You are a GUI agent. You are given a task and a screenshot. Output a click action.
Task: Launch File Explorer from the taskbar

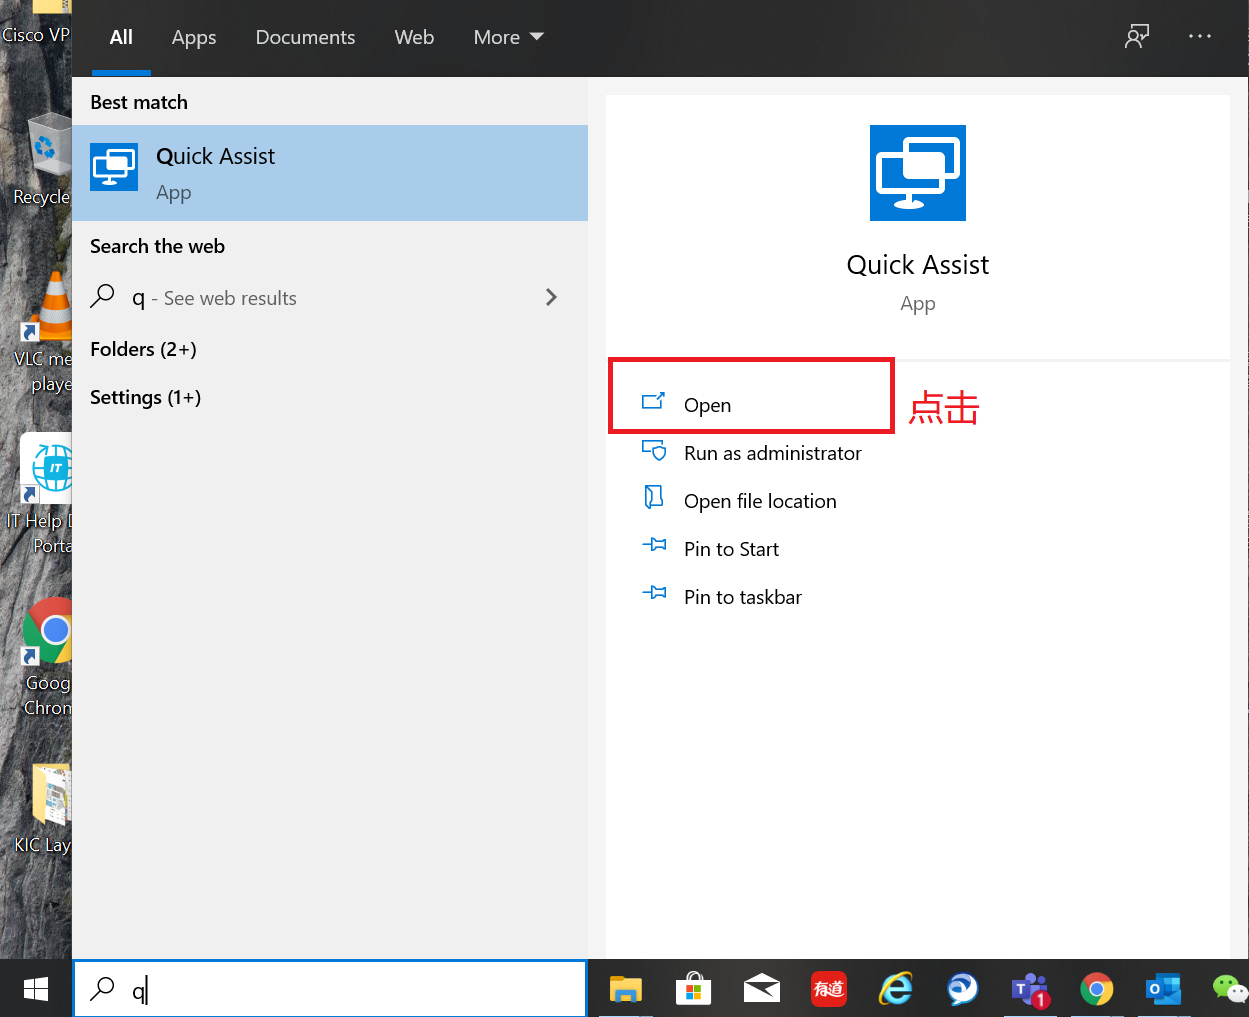coord(625,989)
